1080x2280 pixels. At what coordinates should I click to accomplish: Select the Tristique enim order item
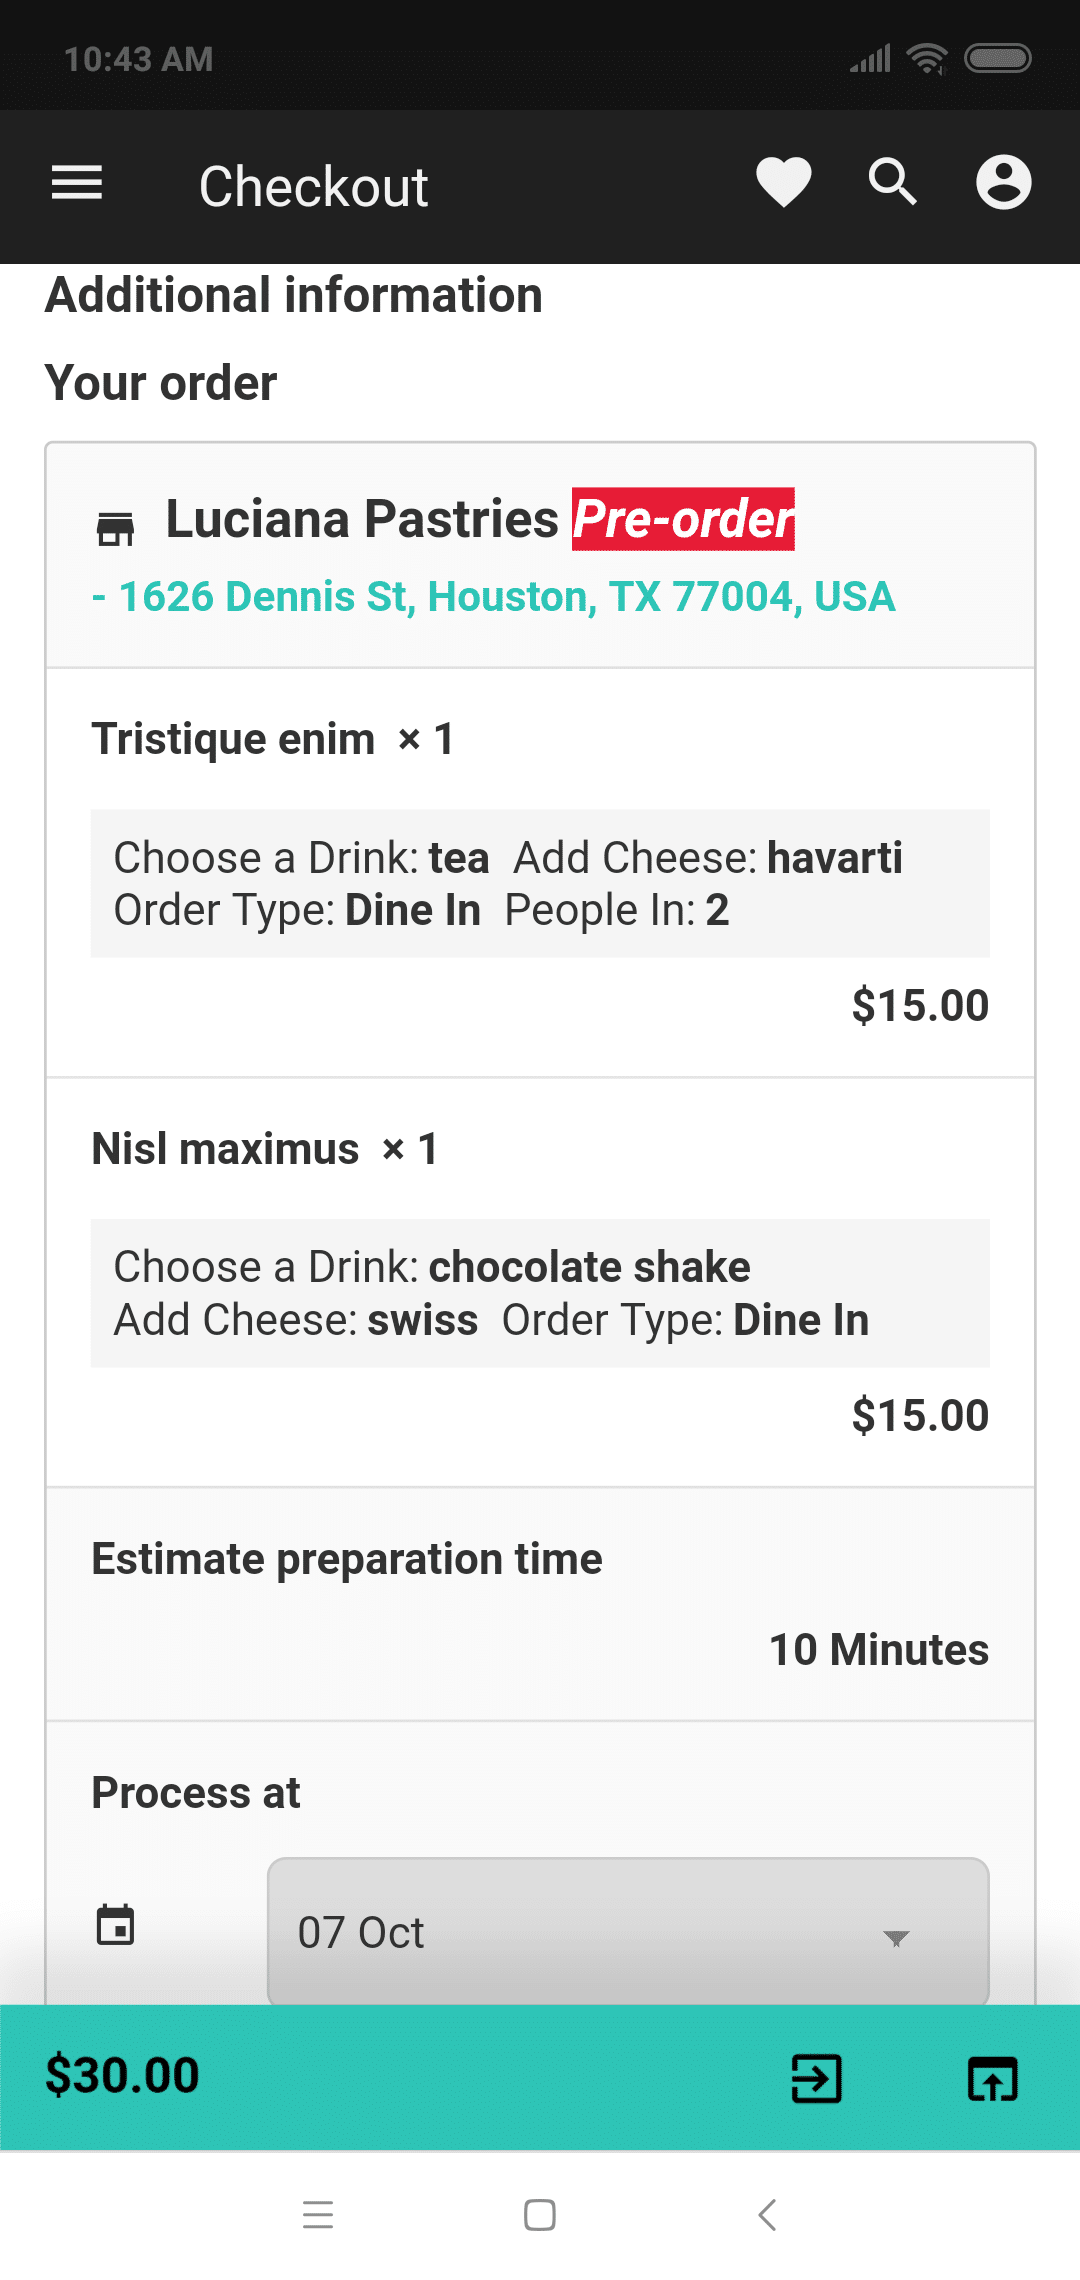234,740
